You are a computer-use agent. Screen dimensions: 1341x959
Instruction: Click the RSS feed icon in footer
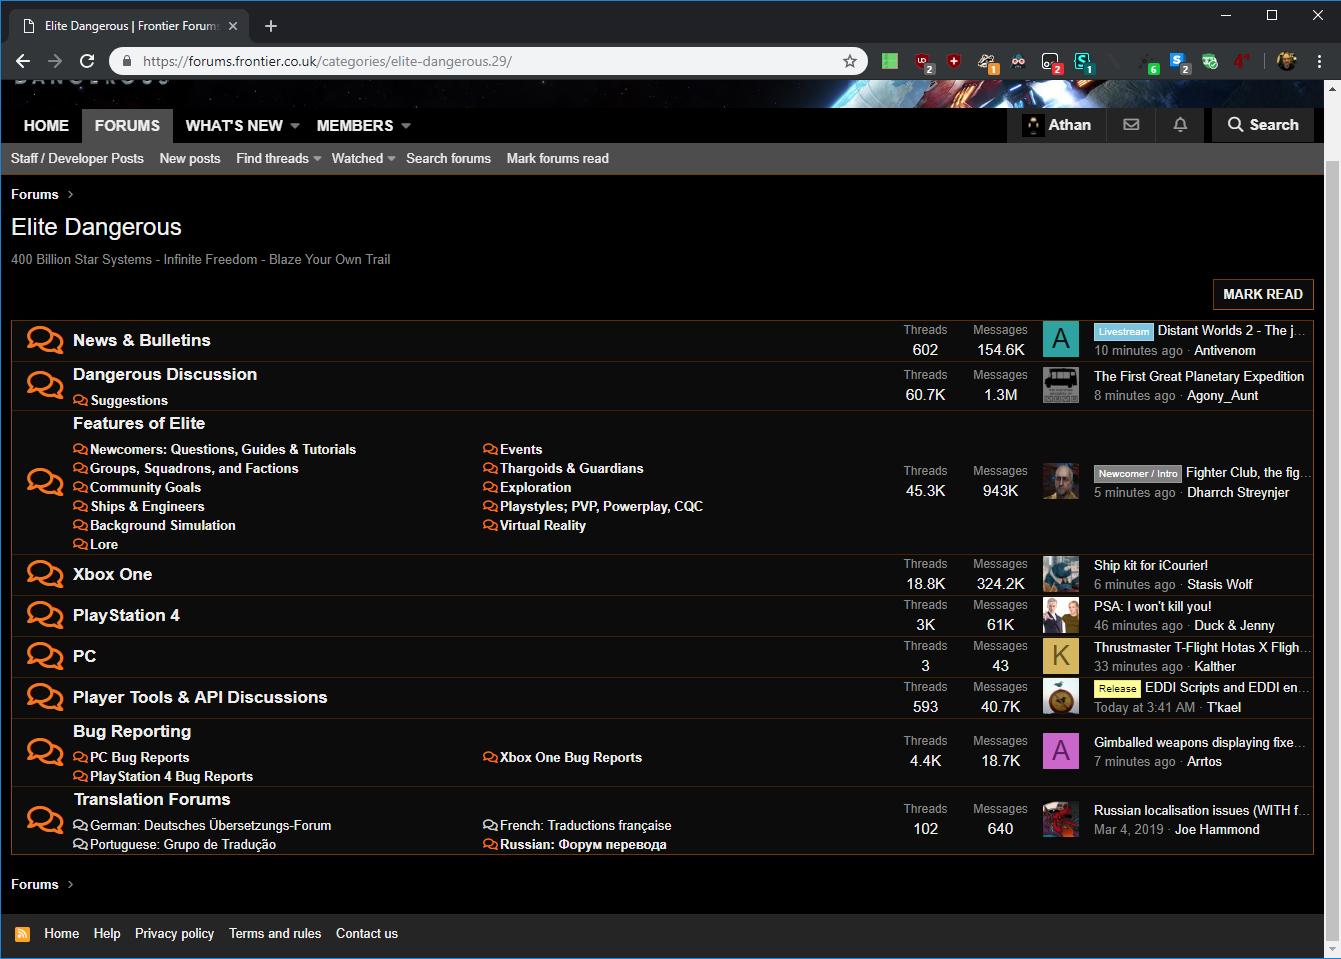pyautogui.click(x=22, y=934)
